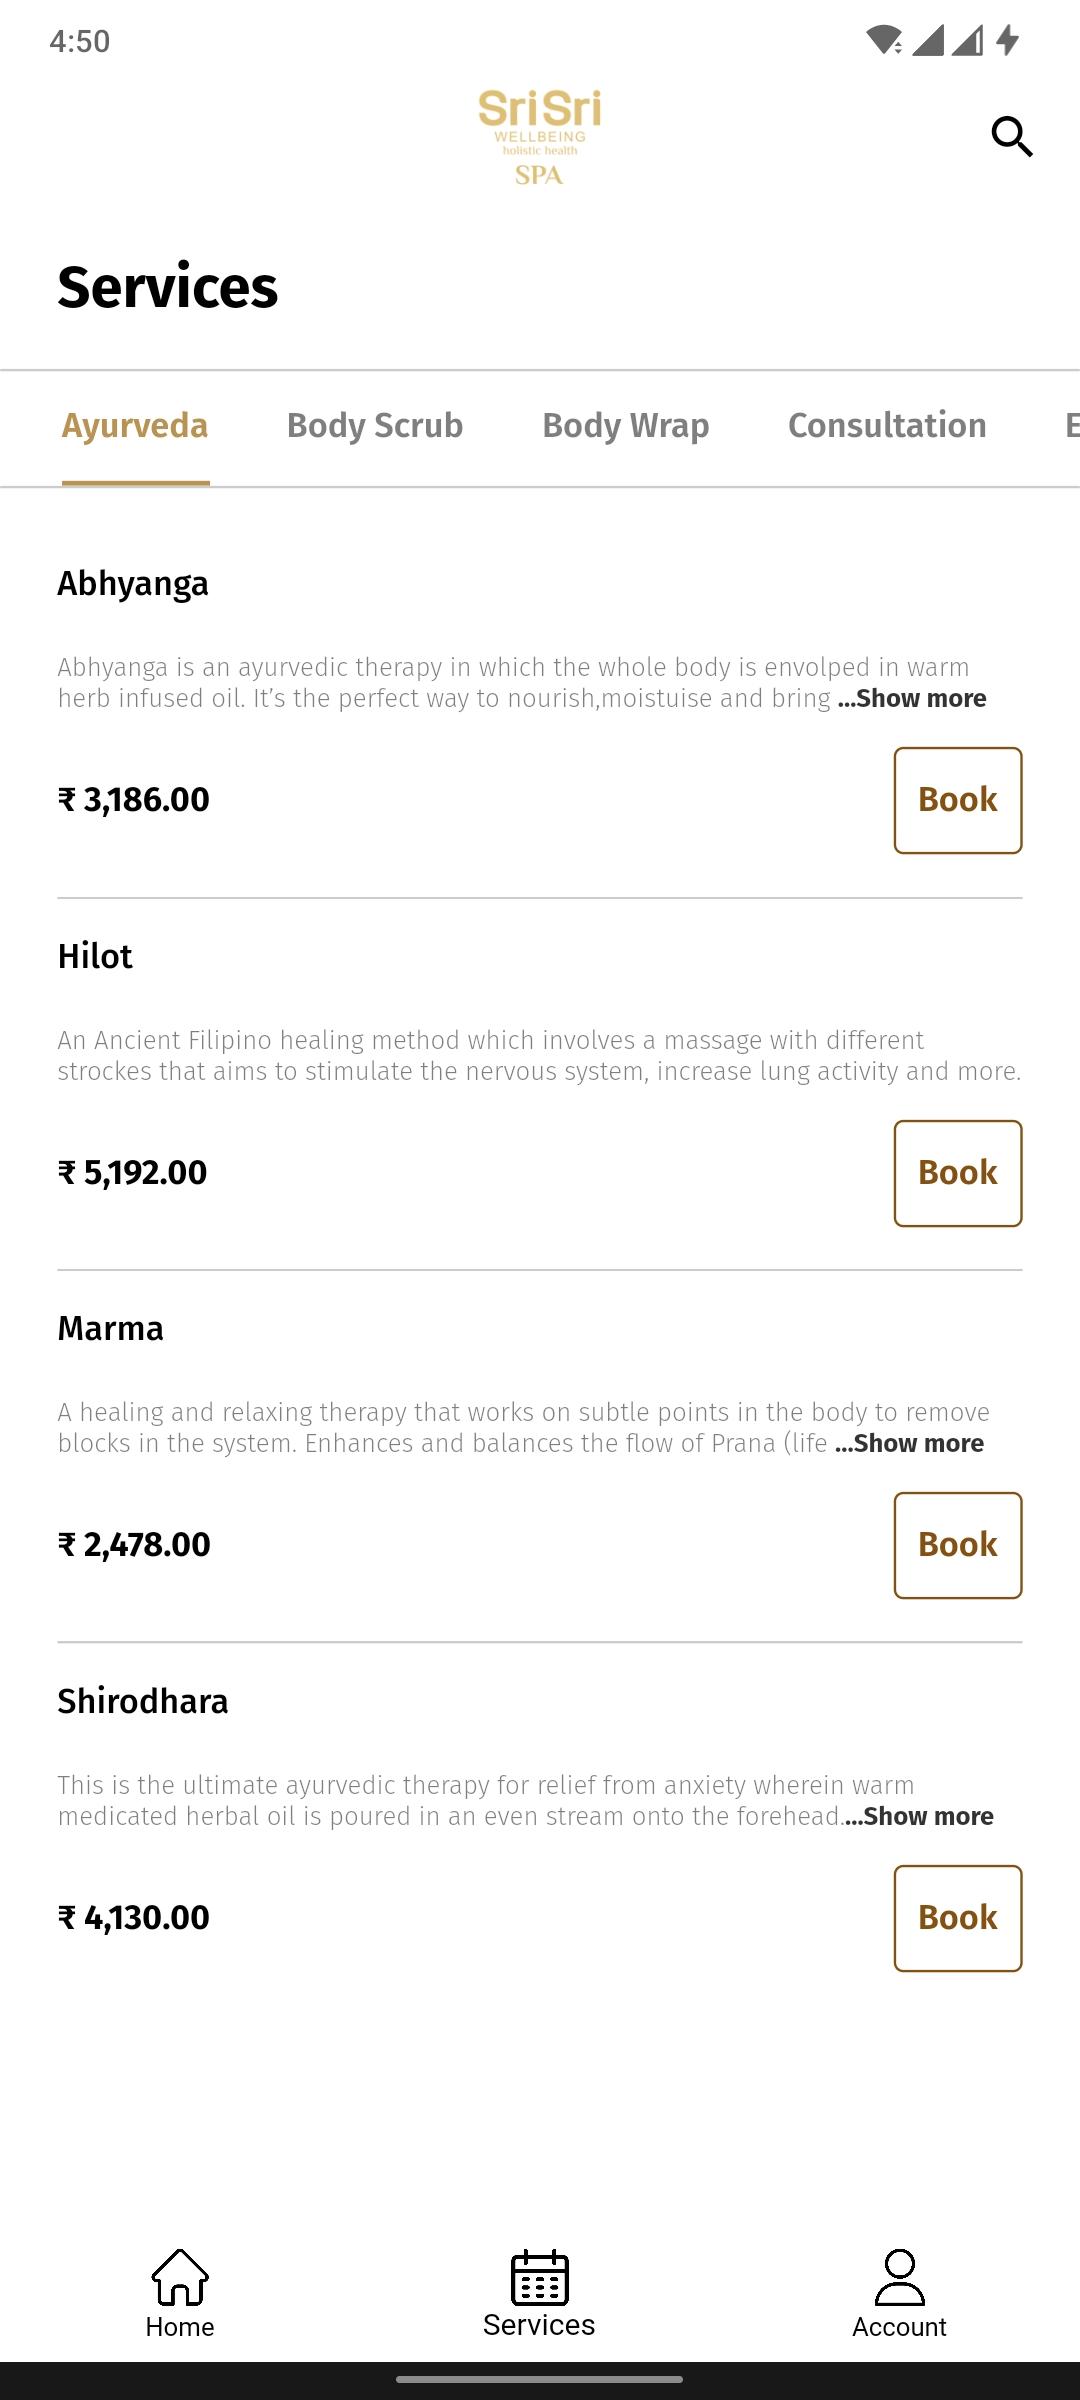1080x2400 pixels.
Task: Switch to the Body Scrub tab
Action: pos(375,426)
